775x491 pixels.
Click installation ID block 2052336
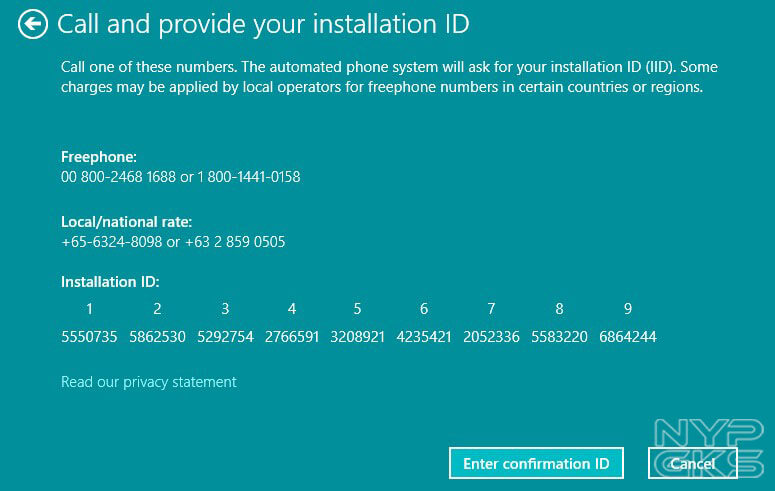pos(491,337)
